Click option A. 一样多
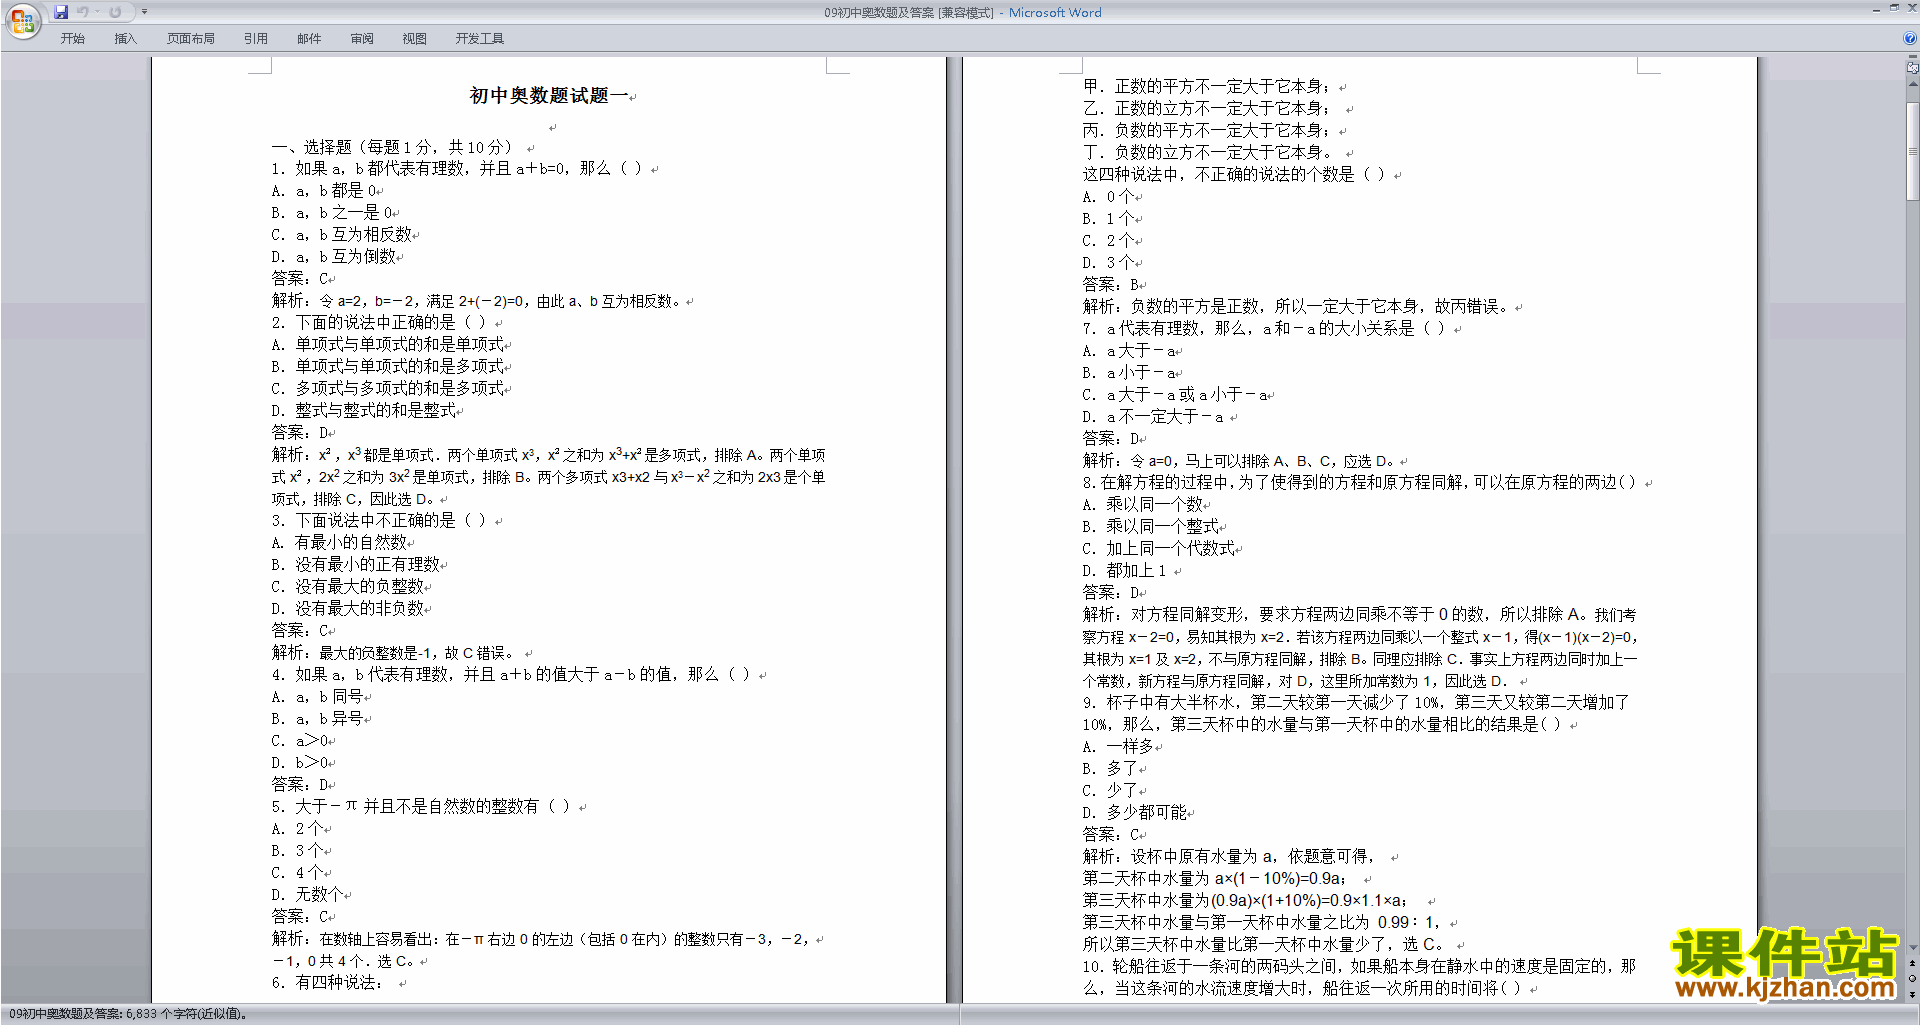Image resolution: width=1920 pixels, height=1025 pixels. [x=1118, y=746]
